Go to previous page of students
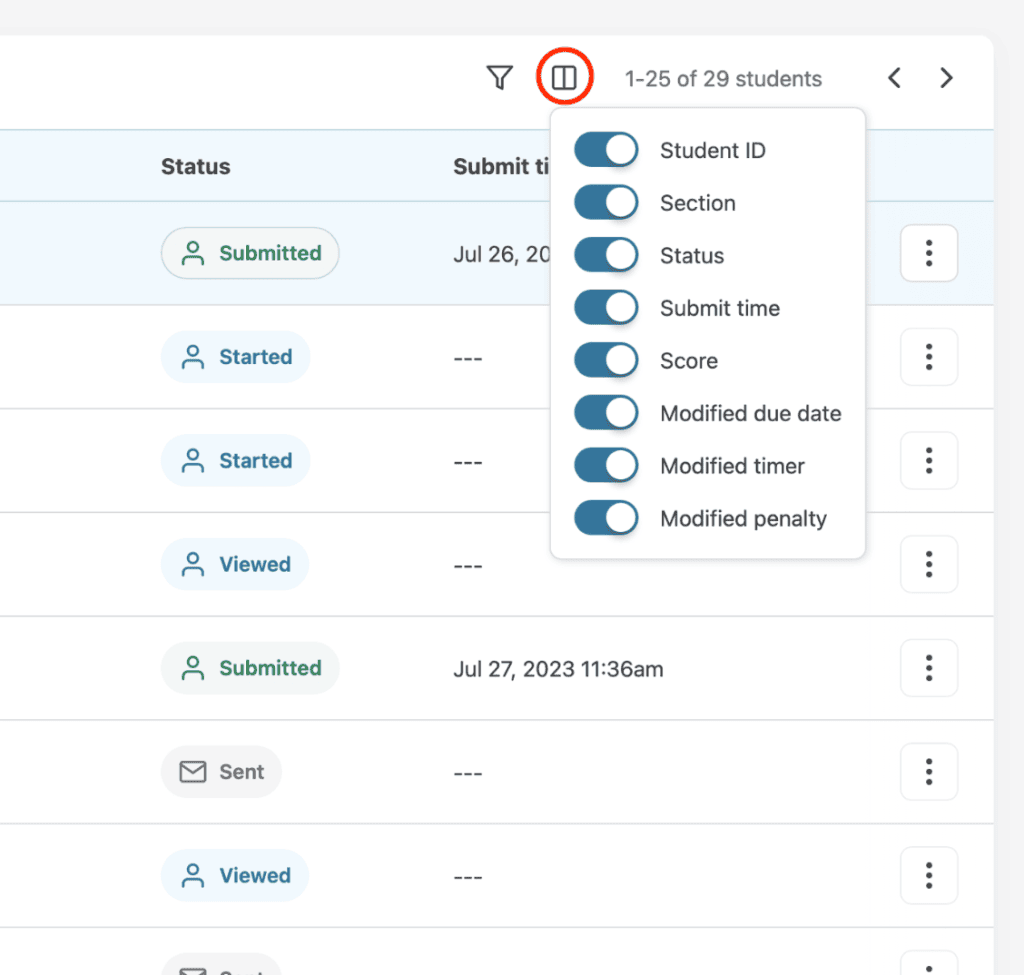1024x975 pixels. tap(894, 77)
